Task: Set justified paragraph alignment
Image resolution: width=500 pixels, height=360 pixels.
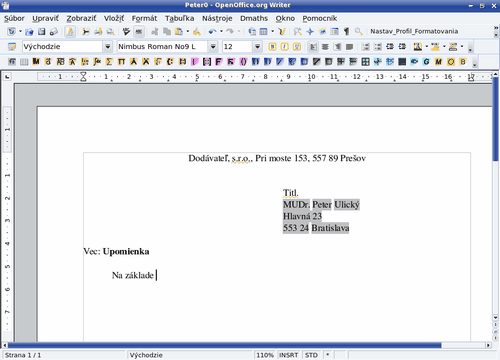Action: 349,47
